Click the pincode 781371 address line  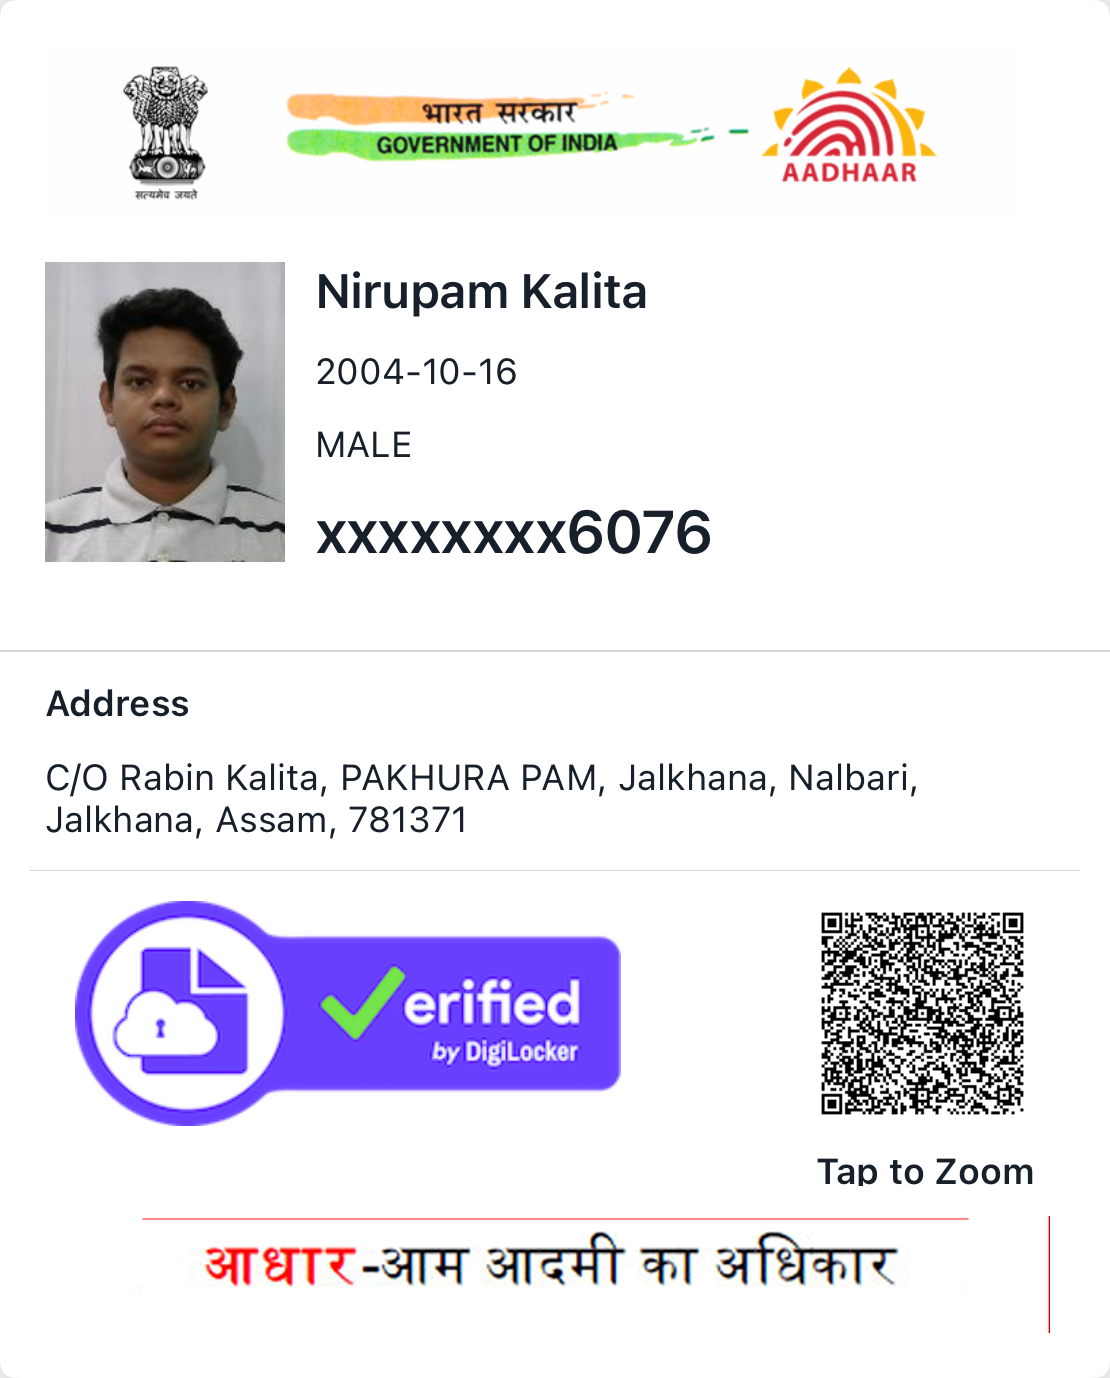pyautogui.click(x=257, y=820)
